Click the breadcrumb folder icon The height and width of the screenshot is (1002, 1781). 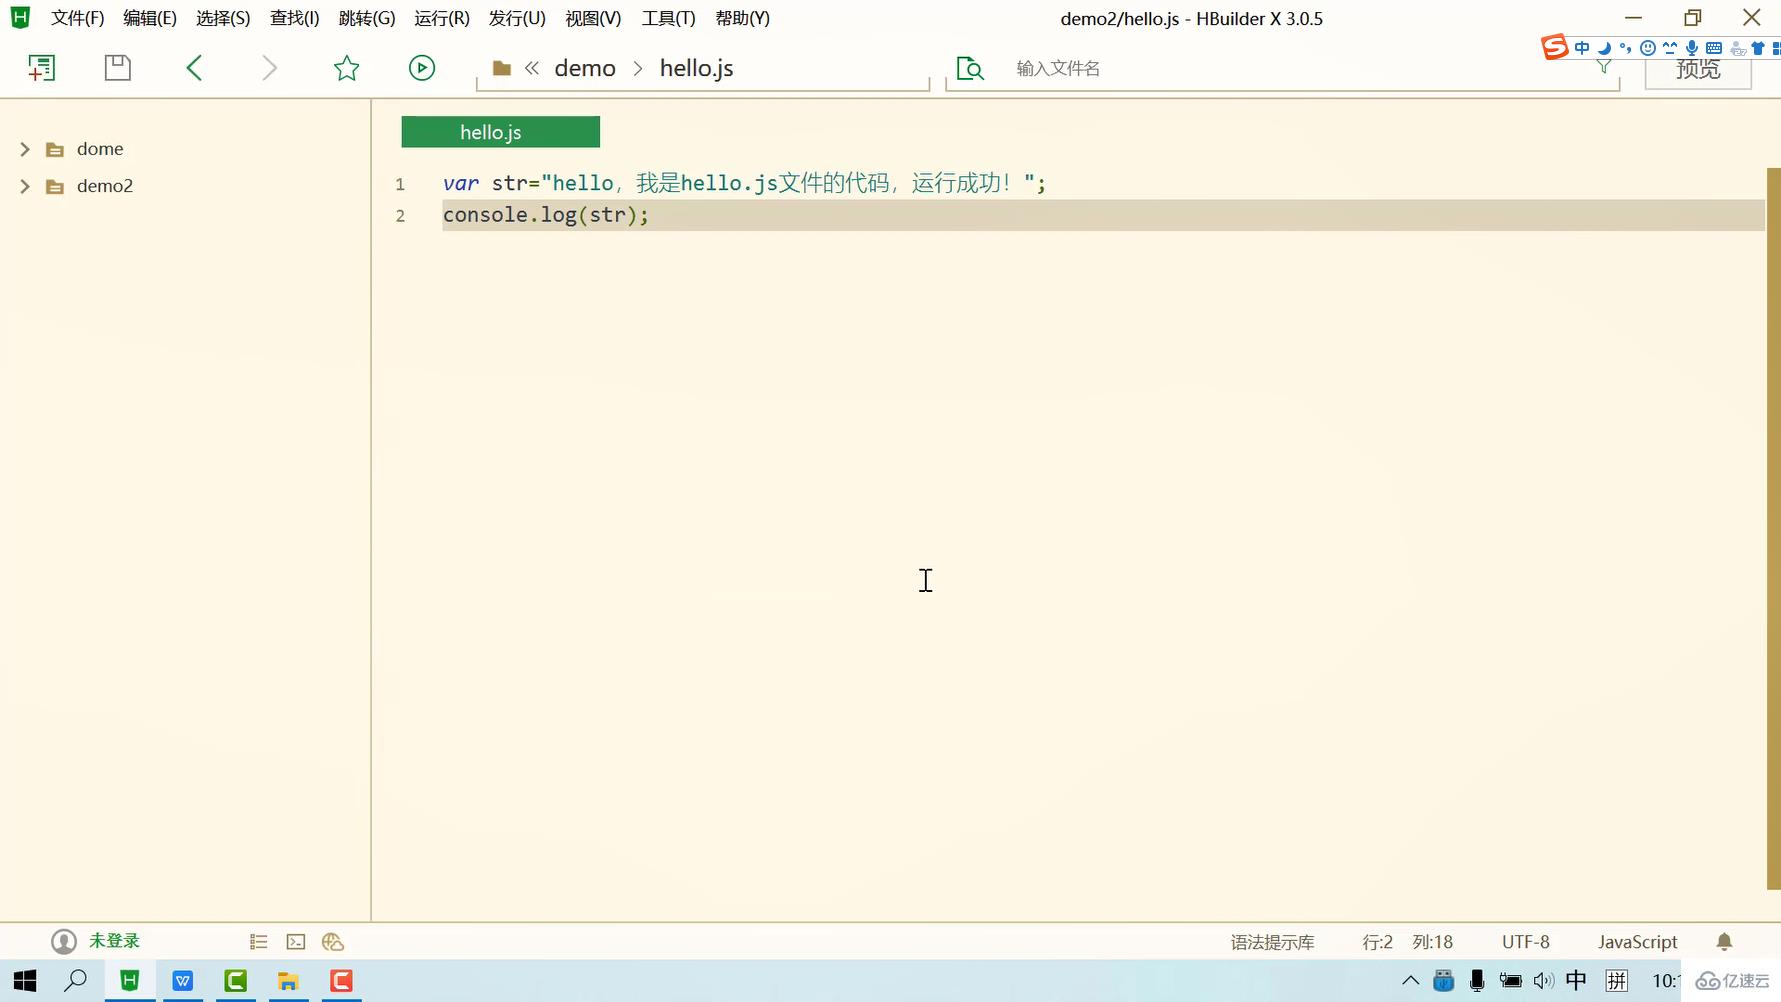(502, 68)
